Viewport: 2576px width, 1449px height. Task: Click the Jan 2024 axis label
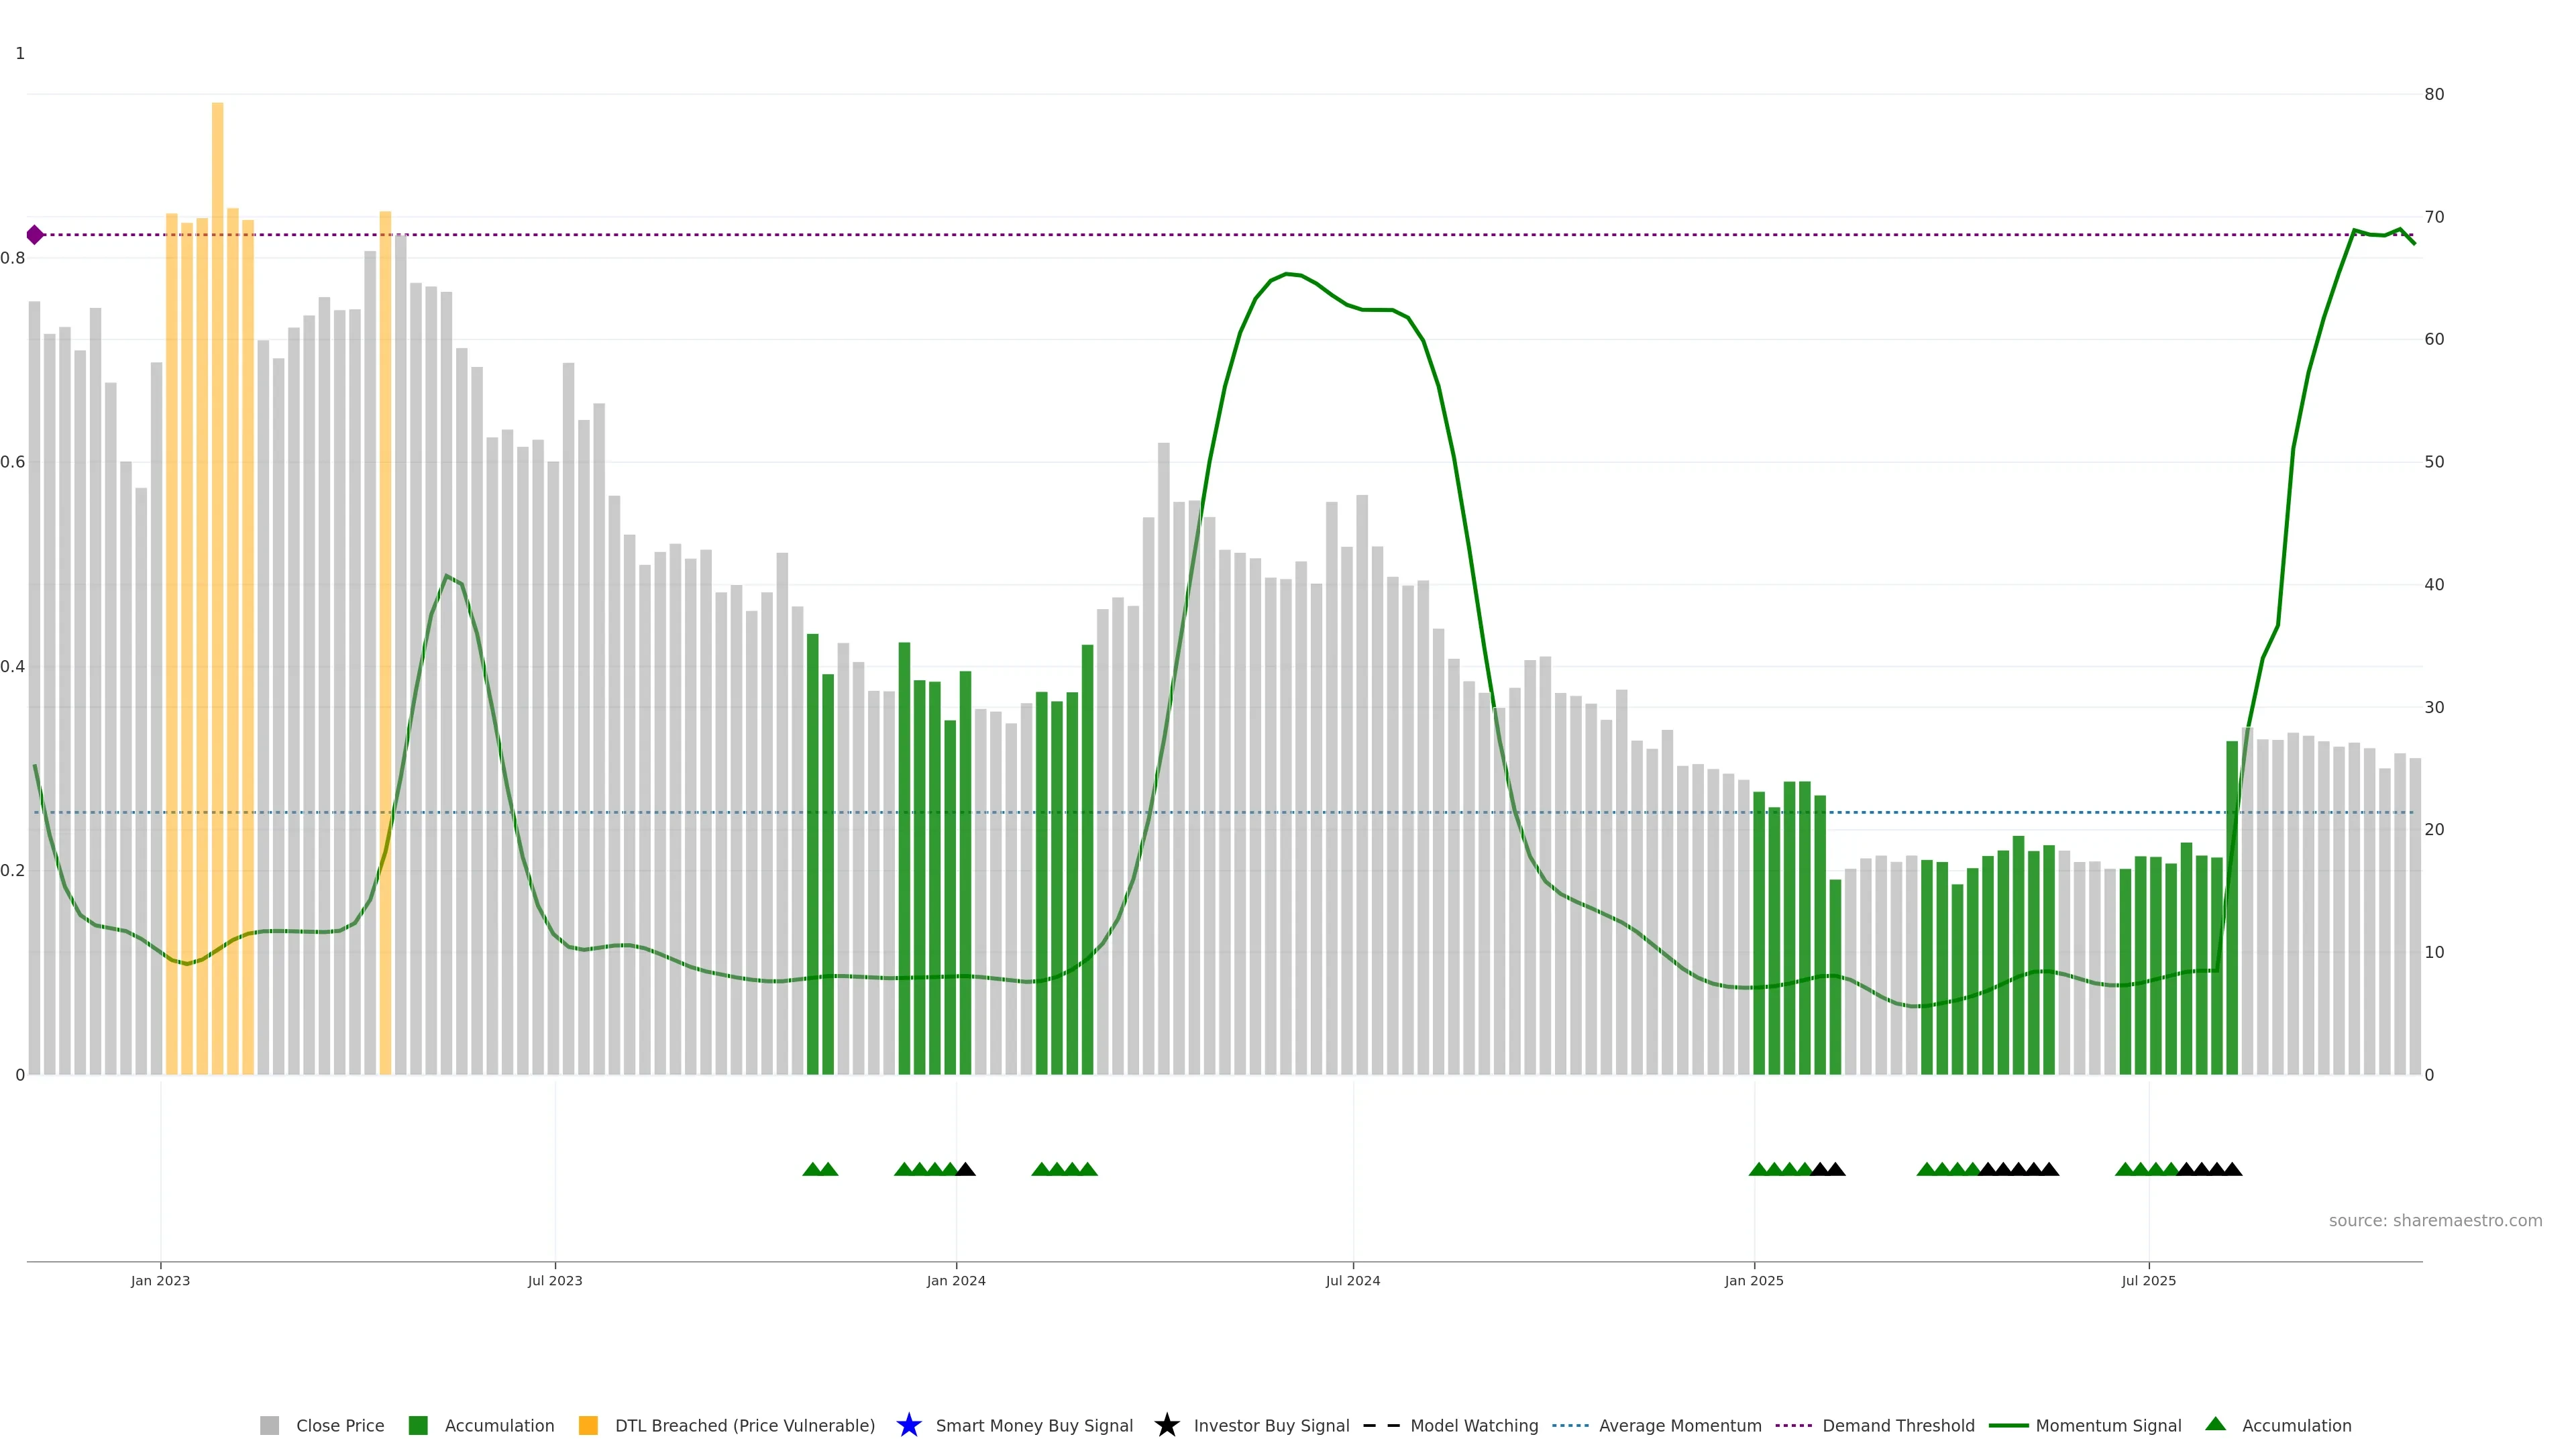pos(955,1280)
